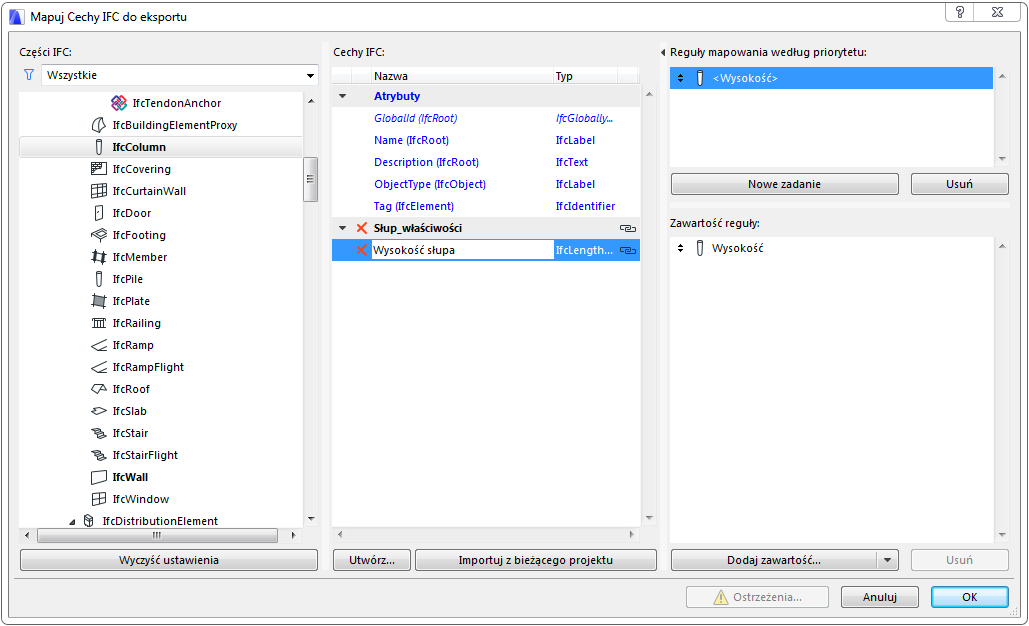
Task: Collapse the IfcDistributionElement tree node
Action: [x=72, y=521]
